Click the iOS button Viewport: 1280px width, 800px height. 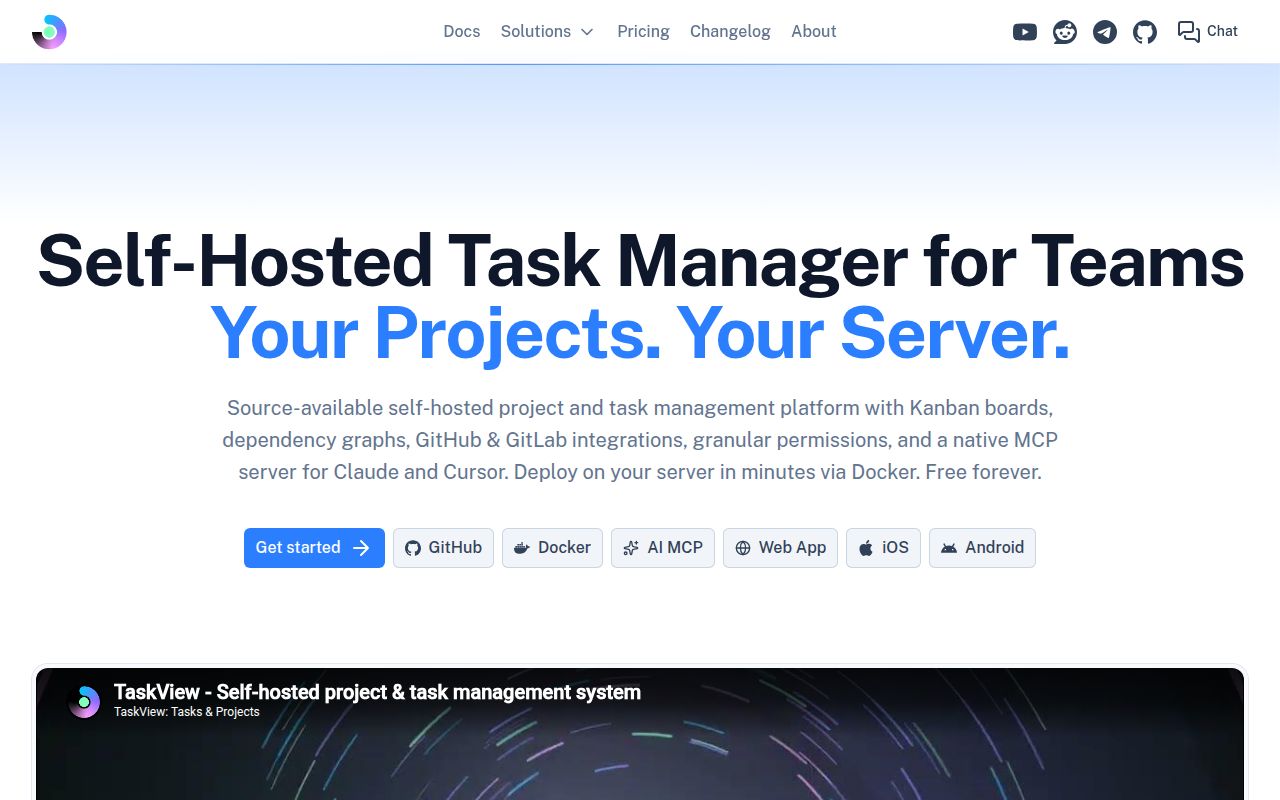[883, 548]
